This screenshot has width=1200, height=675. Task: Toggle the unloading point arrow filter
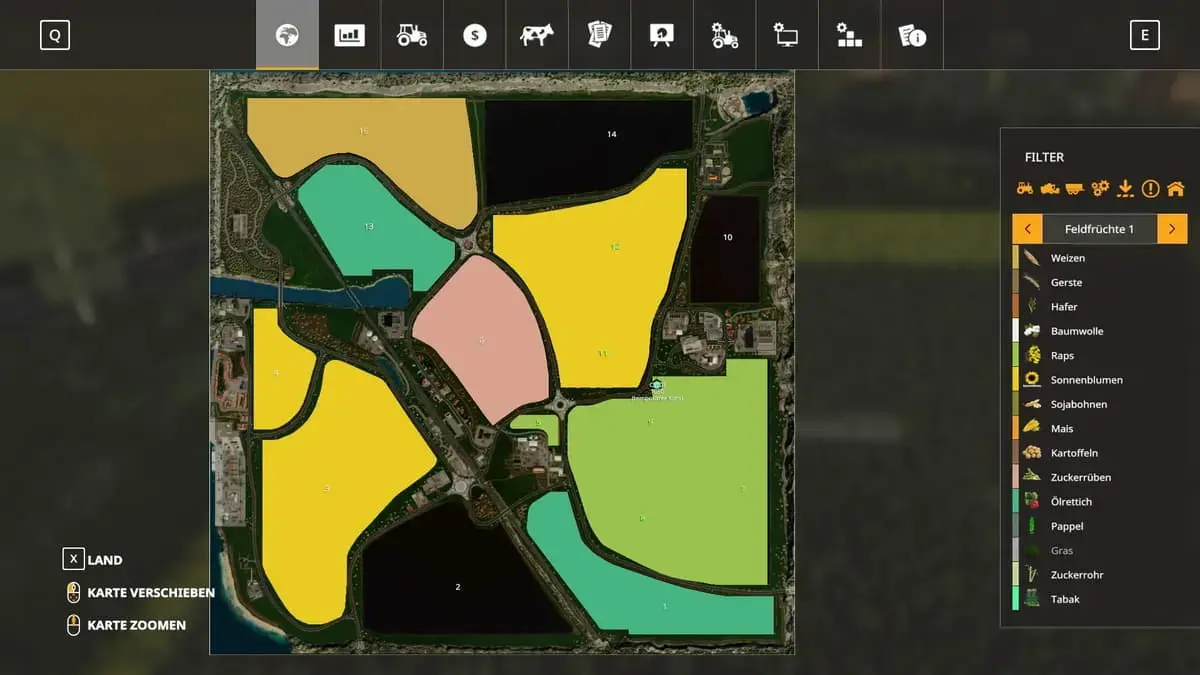pyautogui.click(x=1125, y=187)
